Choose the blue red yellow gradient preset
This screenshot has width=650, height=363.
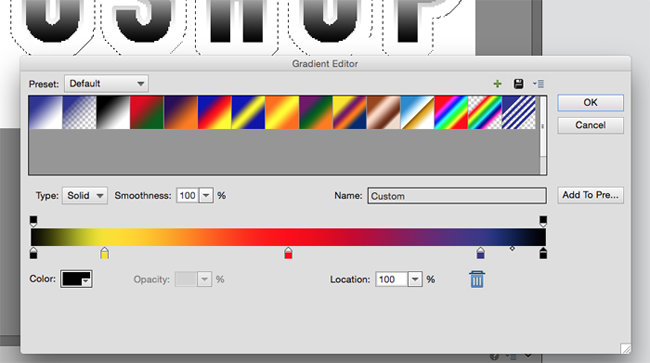[215, 112]
